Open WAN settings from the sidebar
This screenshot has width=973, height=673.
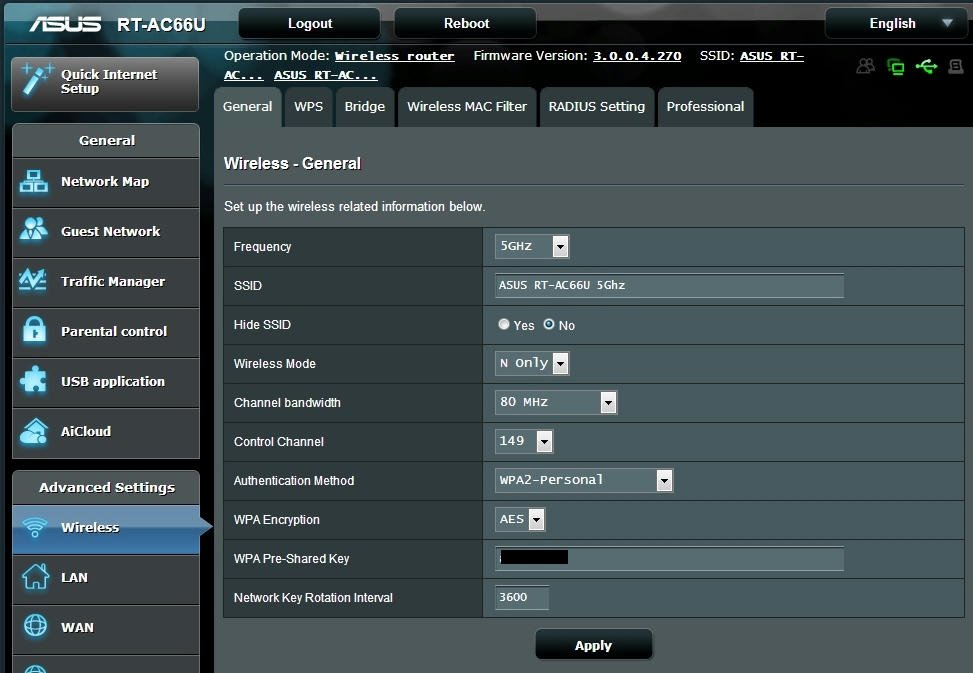tap(106, 629)
